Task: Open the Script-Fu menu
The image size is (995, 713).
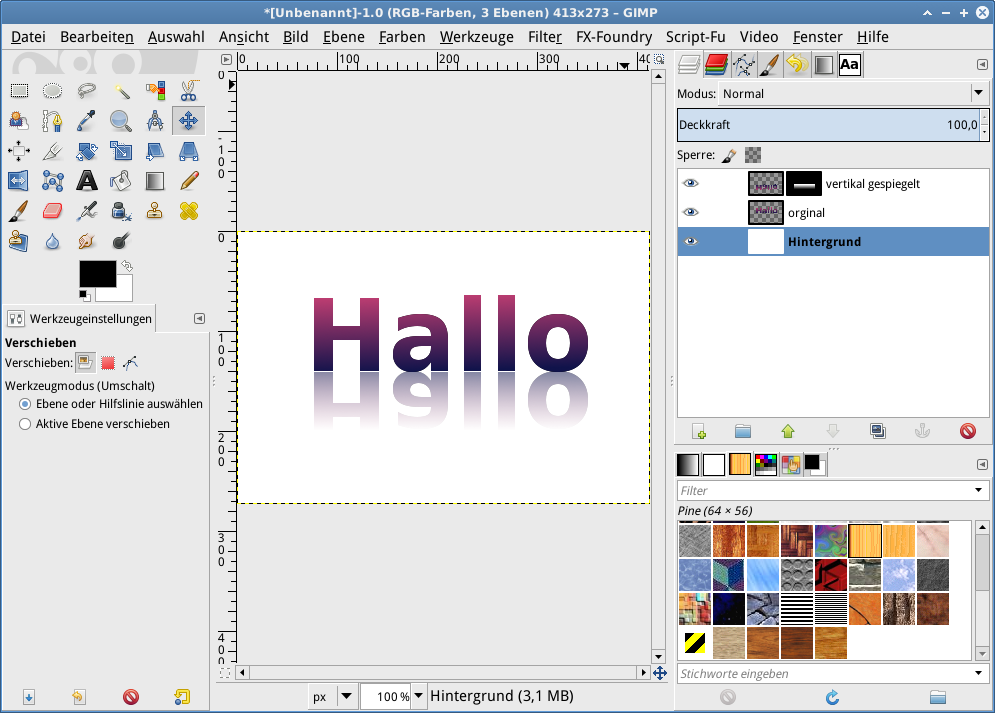Action: (x=695, y=37)
